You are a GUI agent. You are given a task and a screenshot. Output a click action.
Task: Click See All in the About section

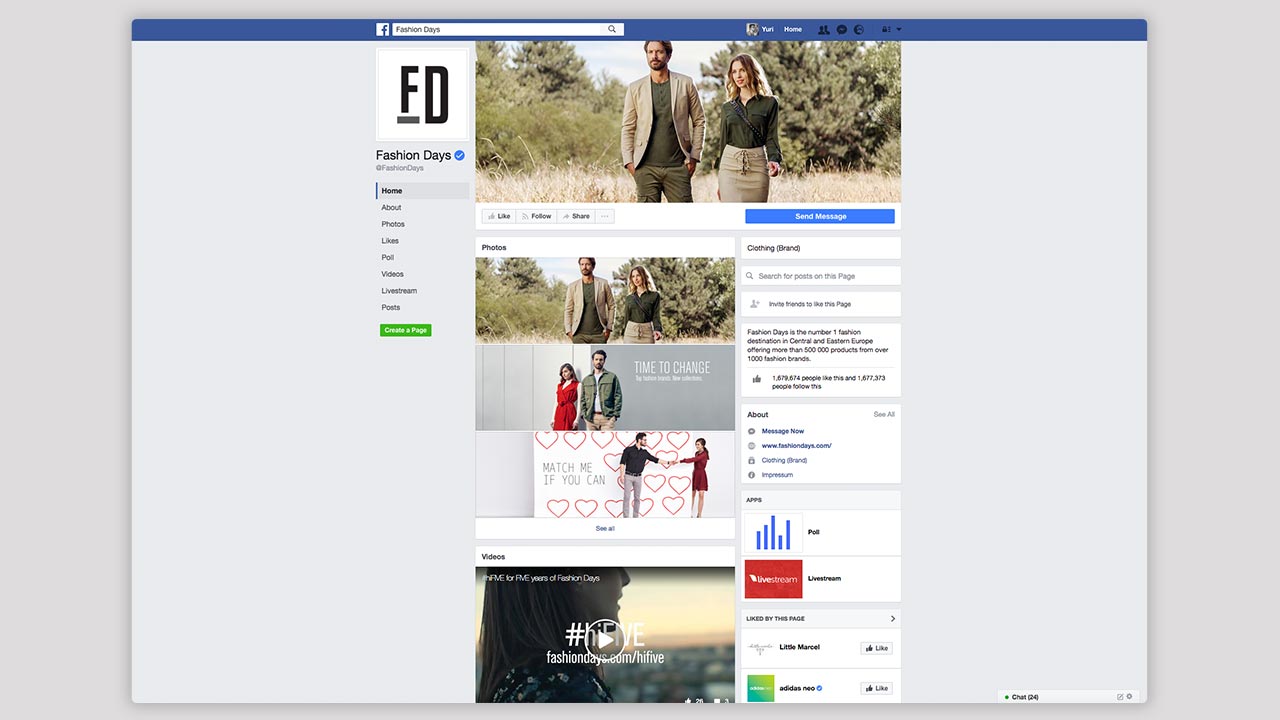click(884, 414)
